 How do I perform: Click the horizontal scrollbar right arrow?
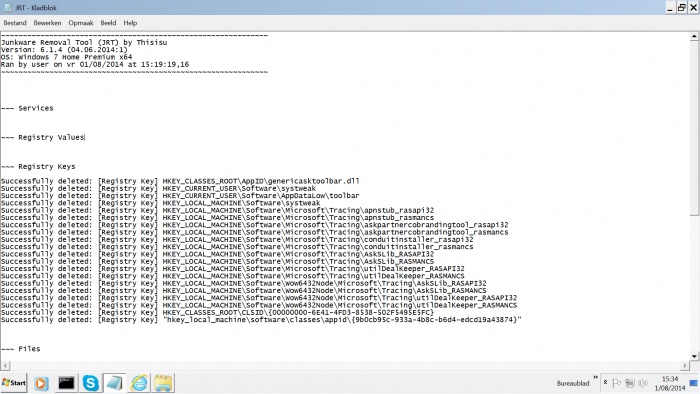(685, 365)
